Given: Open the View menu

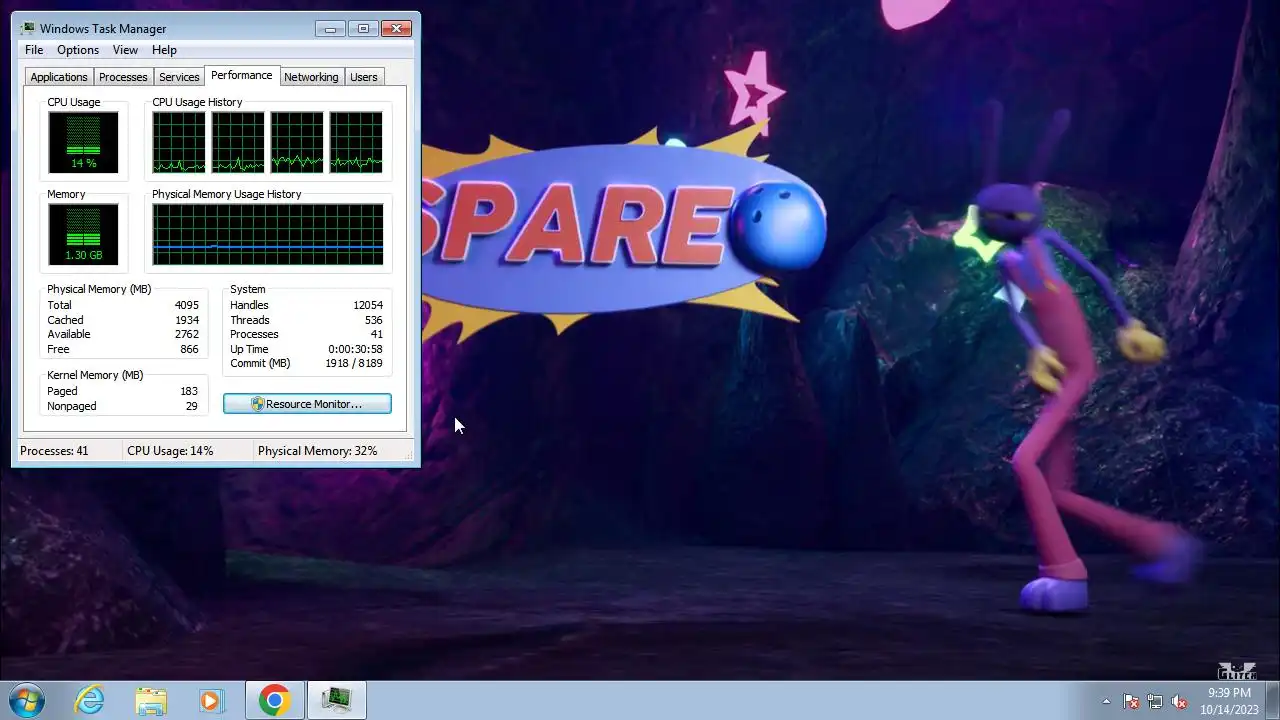Looking at the screenshot, I should pyautogui.click(x=125, y=50).
